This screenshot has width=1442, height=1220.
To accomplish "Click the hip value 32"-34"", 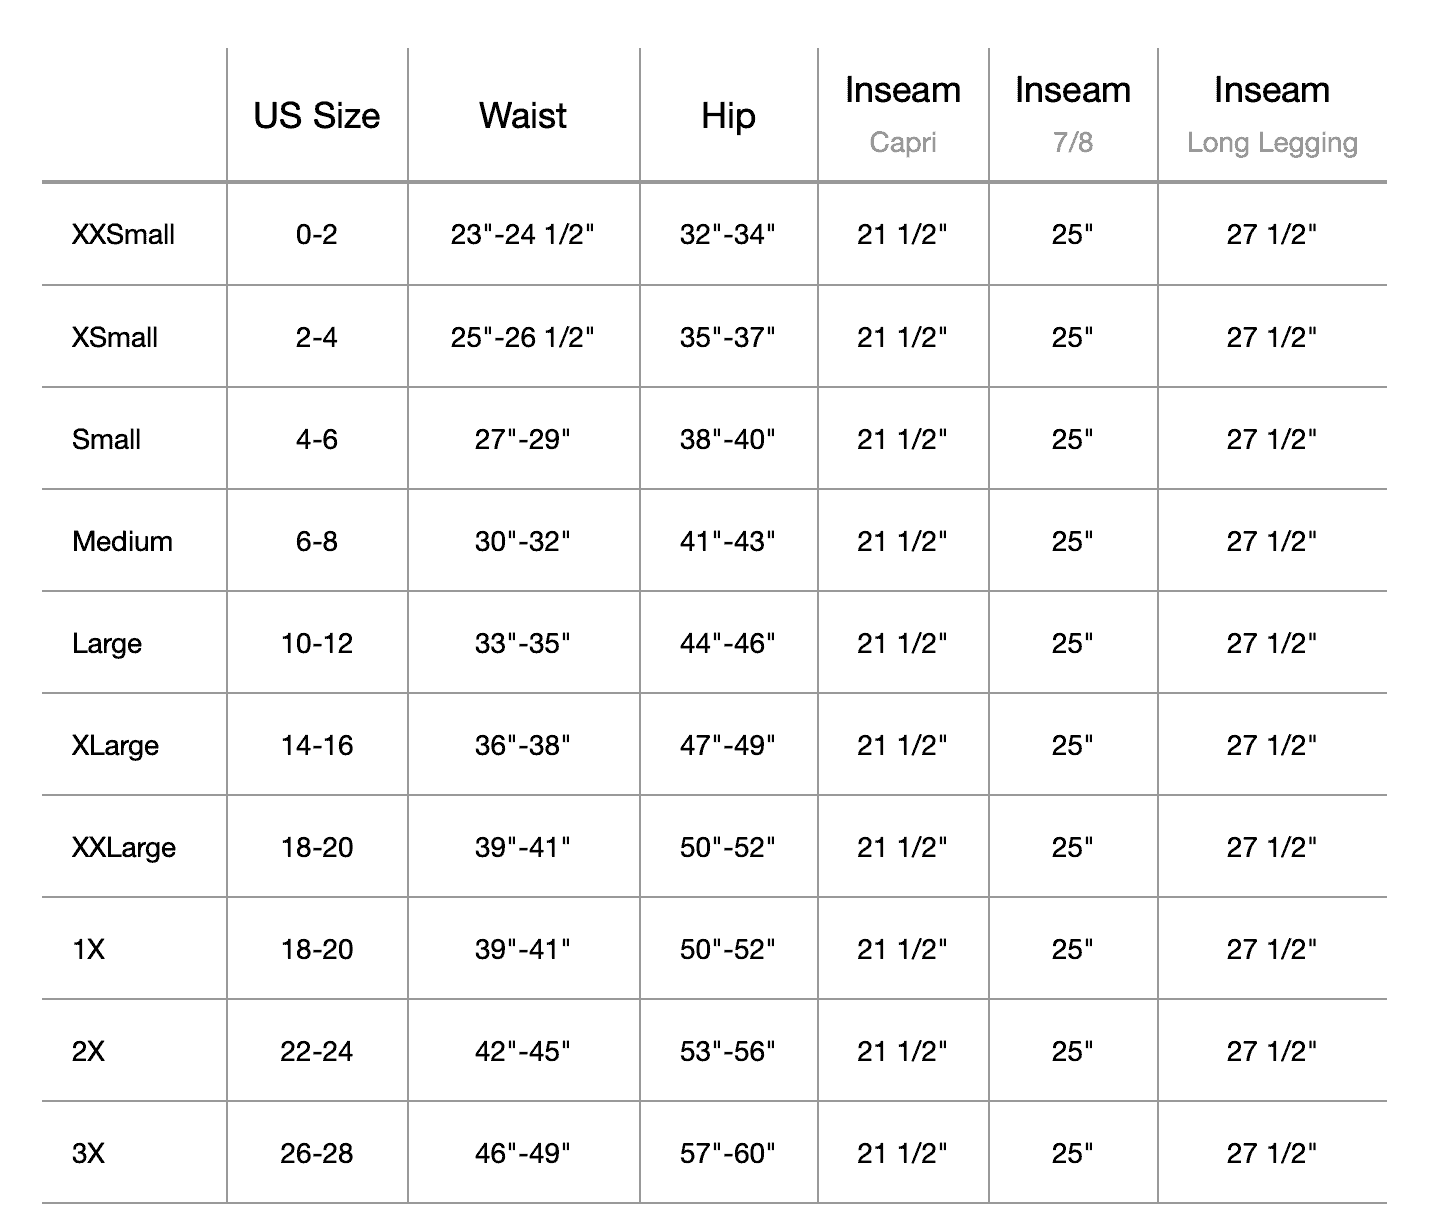I will 728,235.
